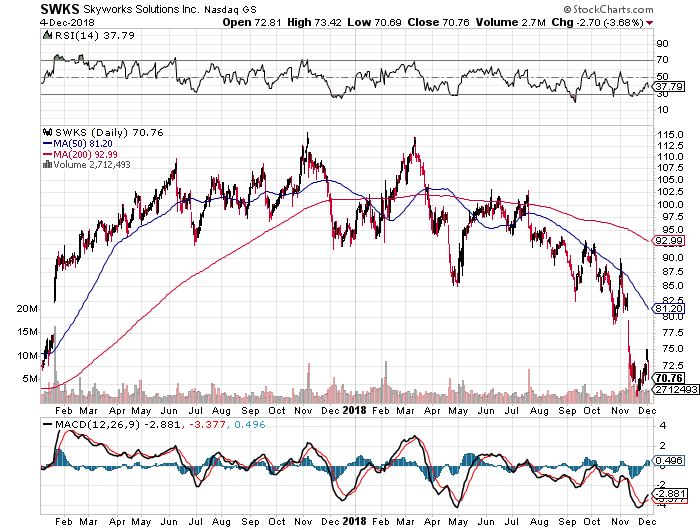Click the MACD signal value -3.377
Screen dimensions: 700x530
(x=207, y=425)
